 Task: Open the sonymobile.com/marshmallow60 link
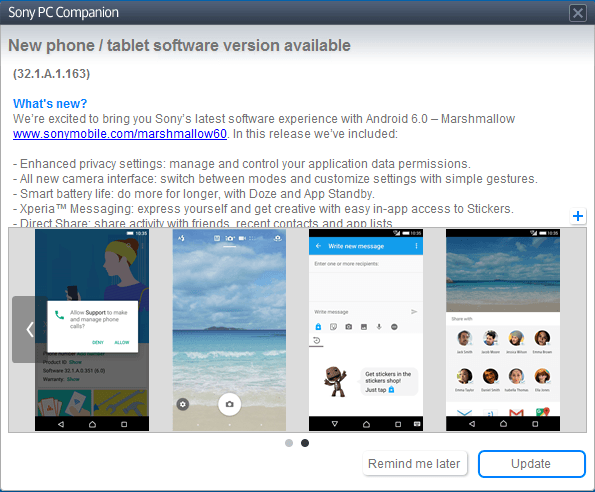(x=120, y=134)
